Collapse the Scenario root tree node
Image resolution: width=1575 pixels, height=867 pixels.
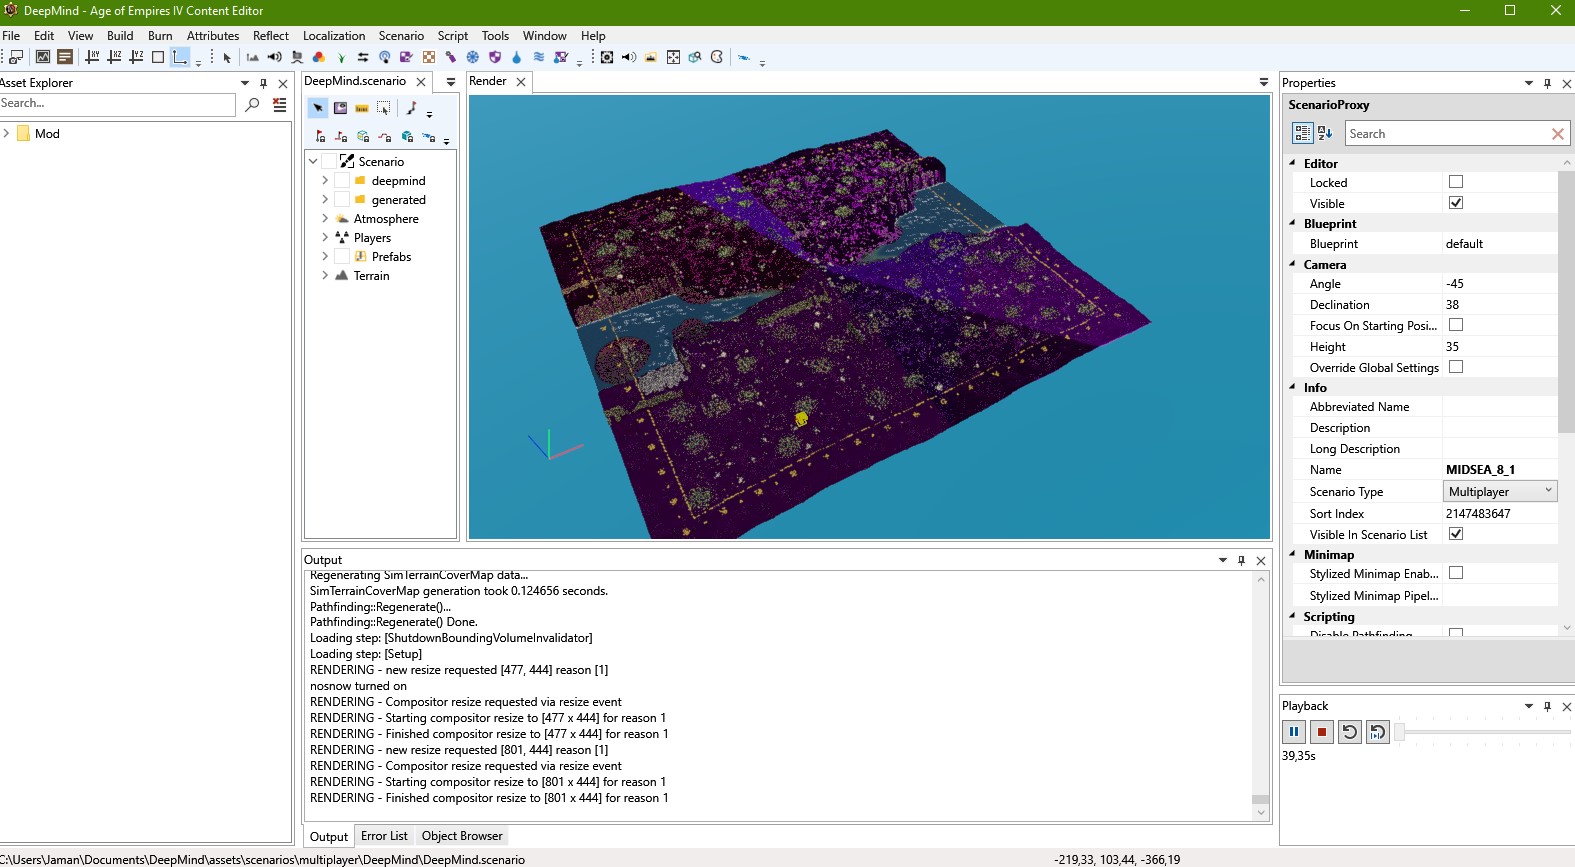pos(313,161)
